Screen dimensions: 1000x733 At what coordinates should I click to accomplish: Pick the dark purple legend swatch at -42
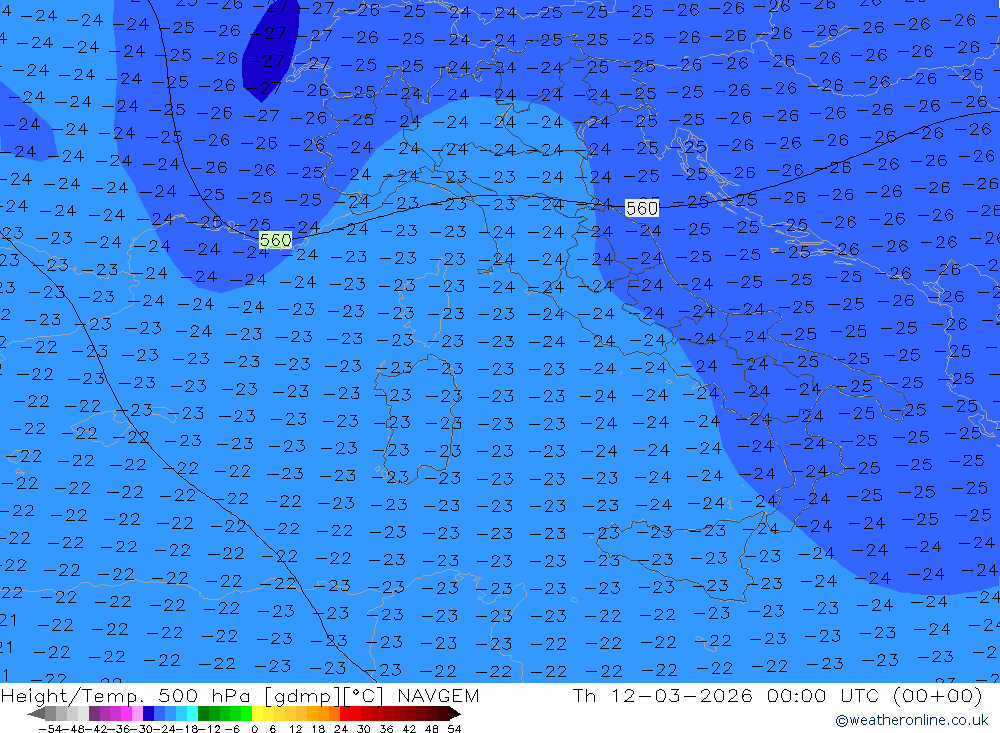click(94, 714)
